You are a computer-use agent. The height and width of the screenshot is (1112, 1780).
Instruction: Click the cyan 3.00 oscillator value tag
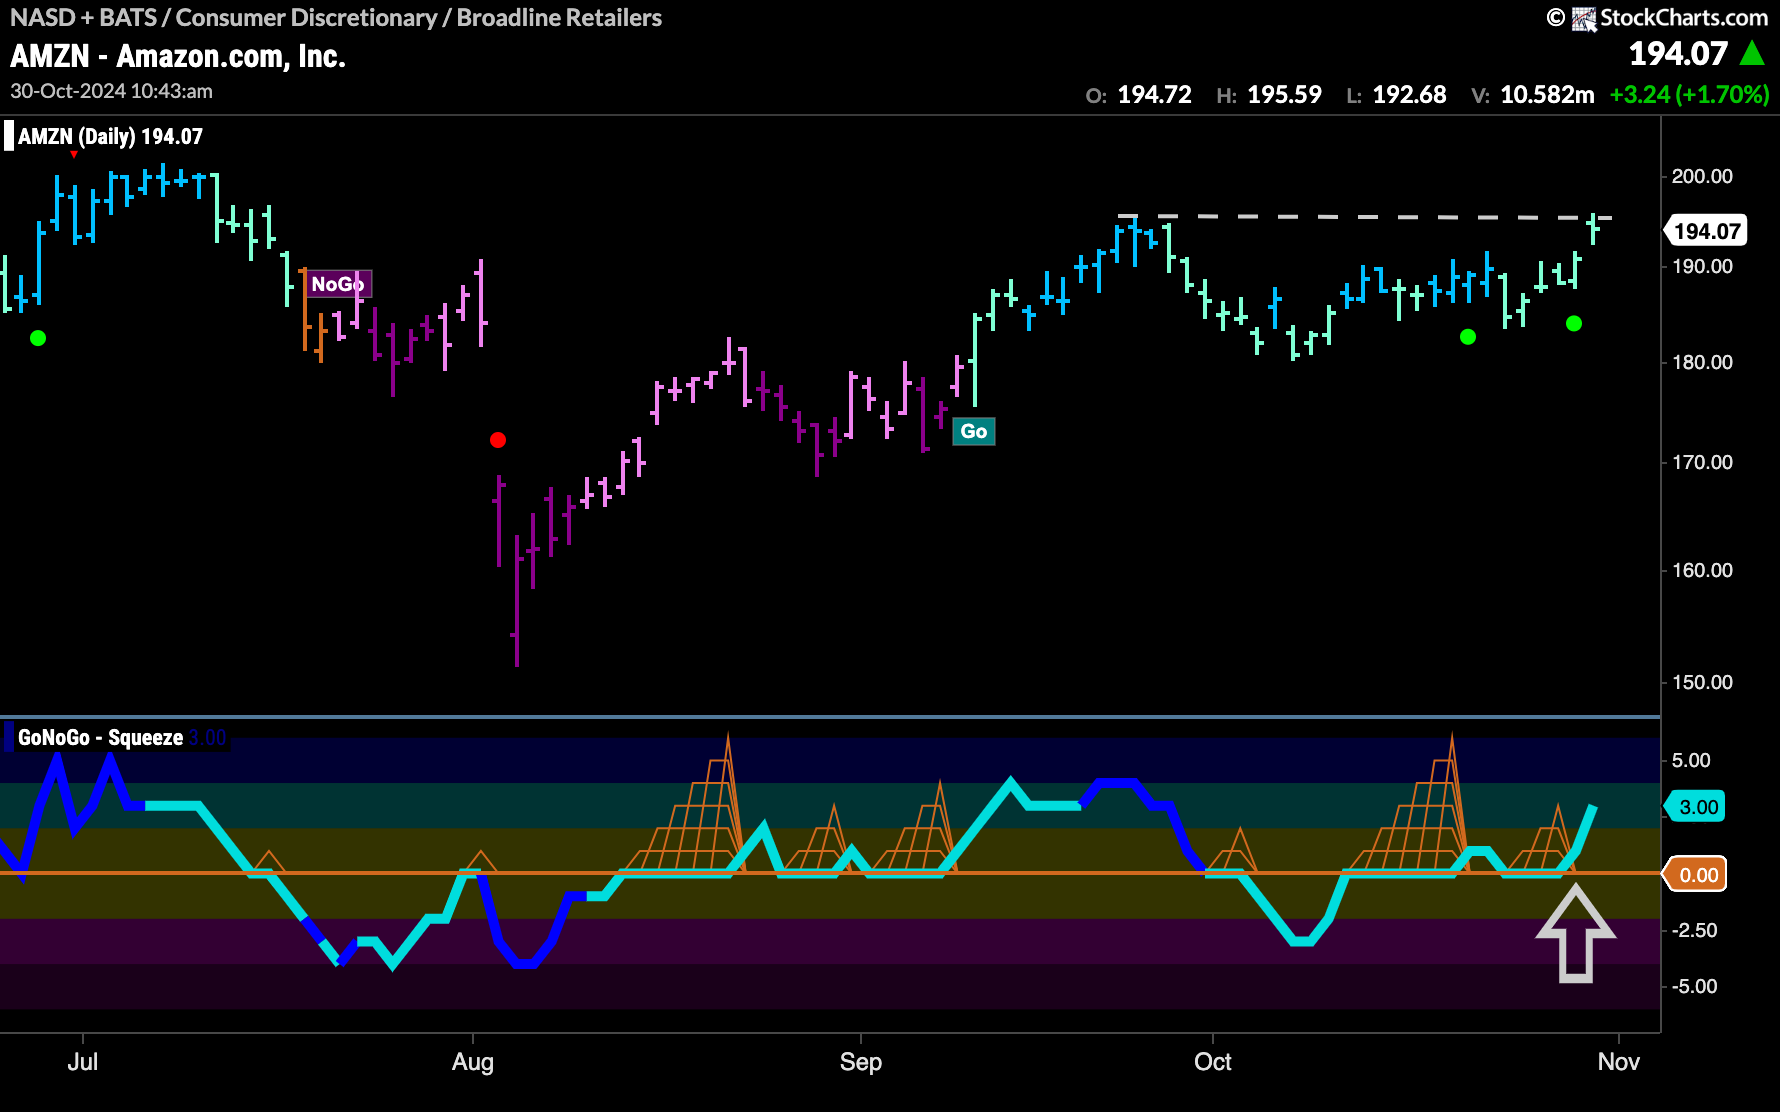[x=1697, y=807]
